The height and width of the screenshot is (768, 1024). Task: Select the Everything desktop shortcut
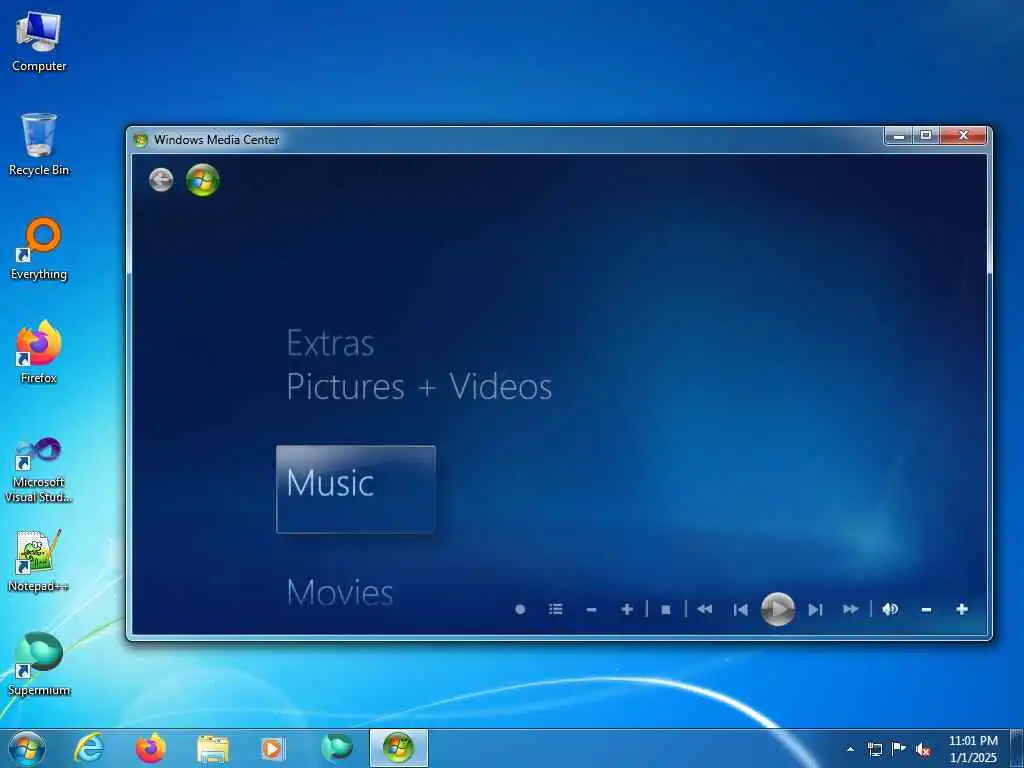39,249
